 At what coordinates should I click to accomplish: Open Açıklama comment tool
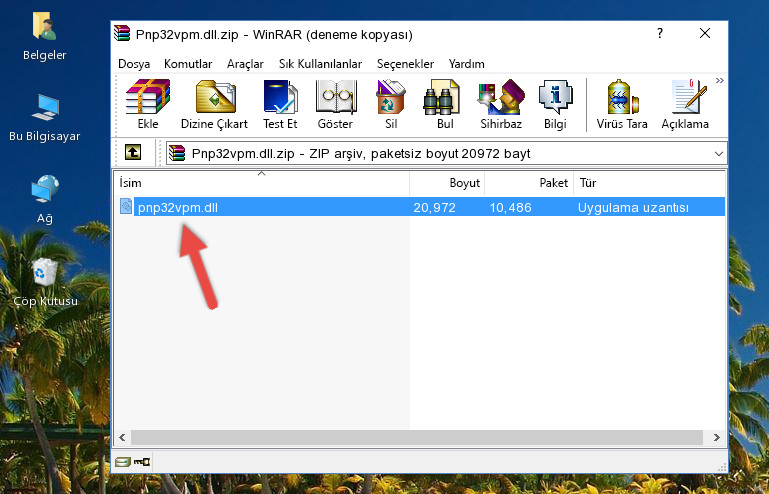(685, 104)
